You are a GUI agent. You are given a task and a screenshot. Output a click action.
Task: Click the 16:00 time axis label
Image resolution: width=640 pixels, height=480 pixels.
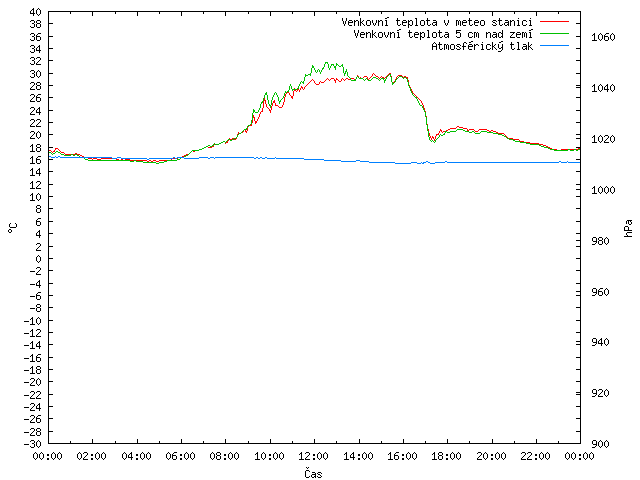tap(402, 456)
